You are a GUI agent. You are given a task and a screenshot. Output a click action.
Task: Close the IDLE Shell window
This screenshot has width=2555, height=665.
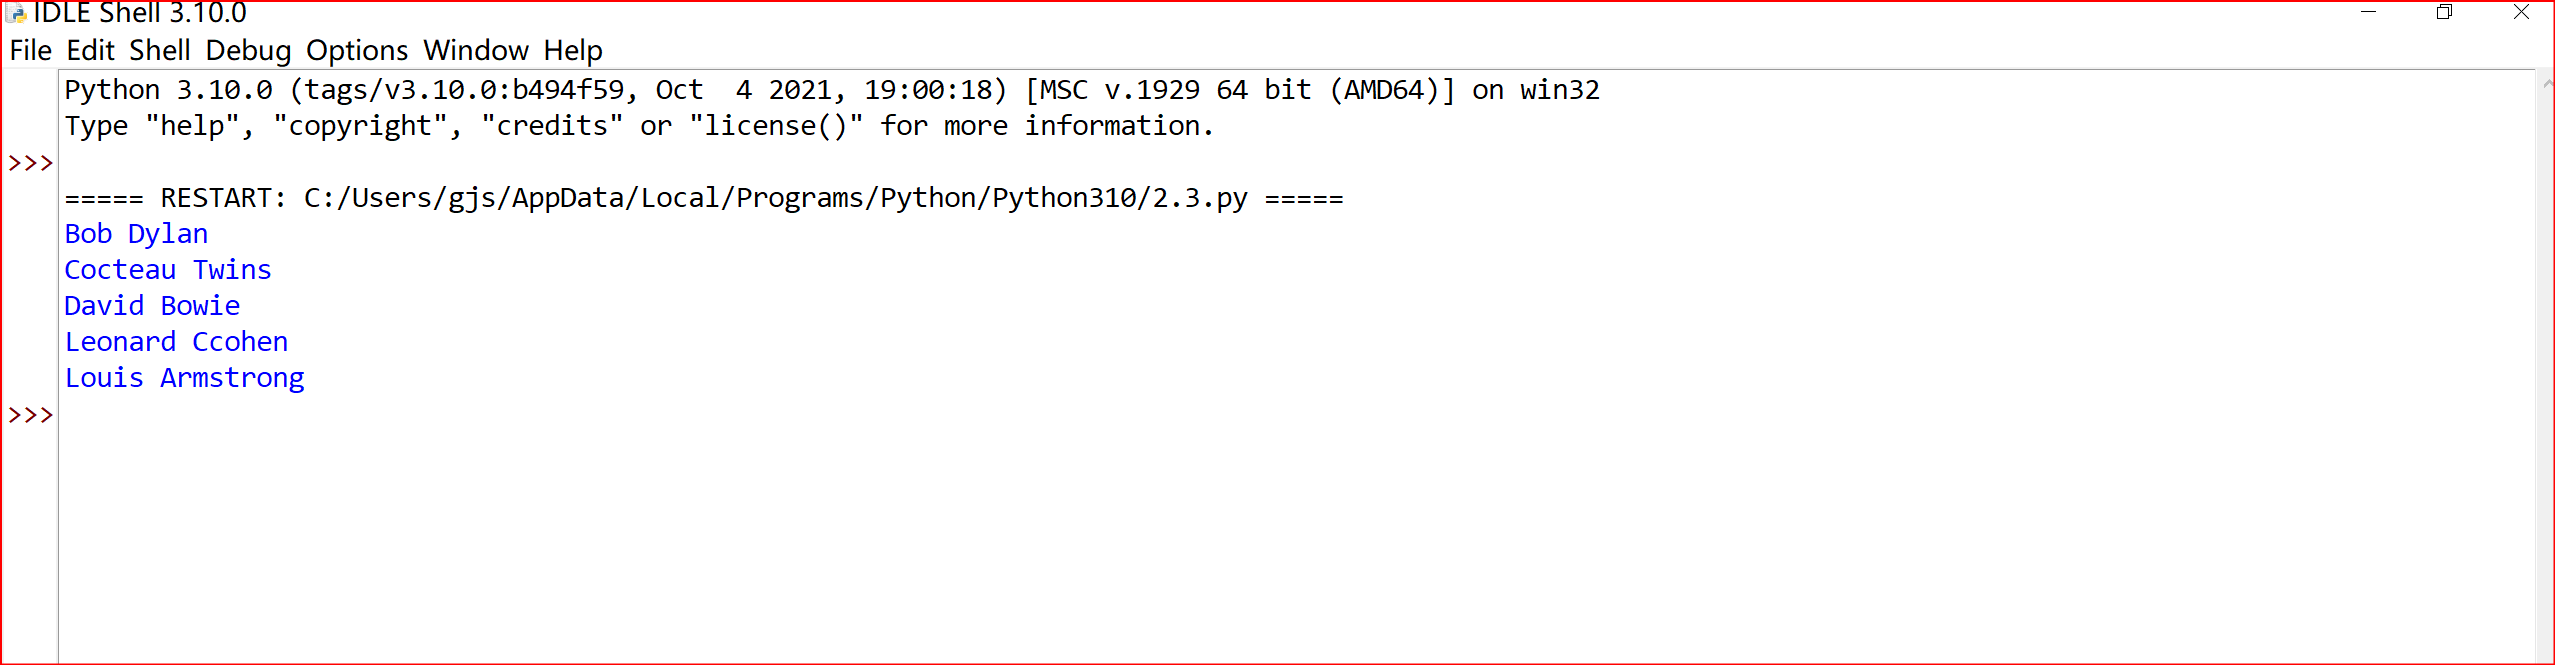[x=2521, y=12]
